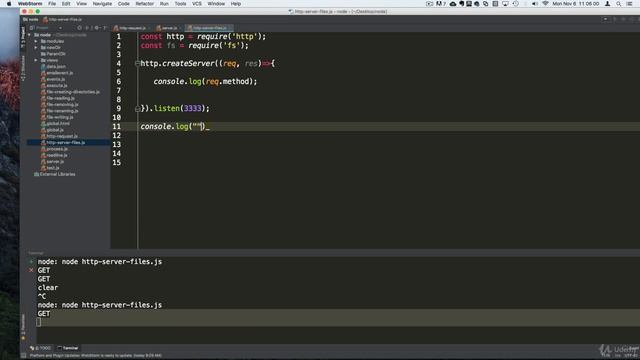Open events.js in the project tree
640x360 pixels.
point(53,79)
